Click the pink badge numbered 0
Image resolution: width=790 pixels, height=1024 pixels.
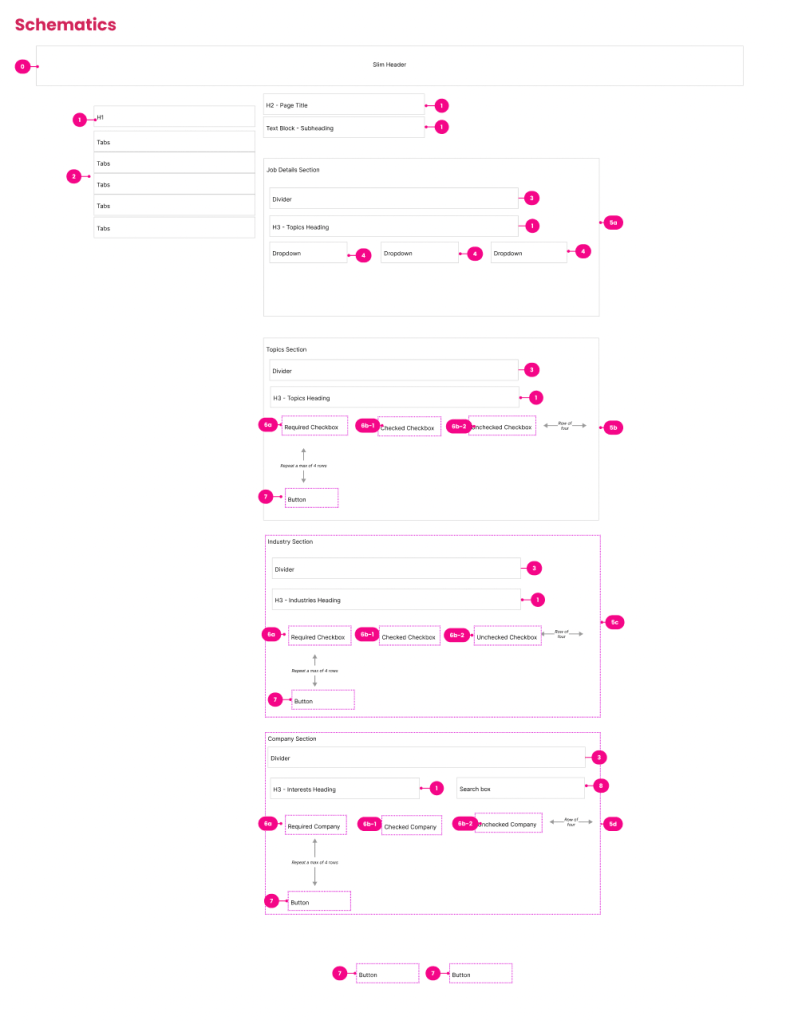pyautogui.click(x=22, y=66)
